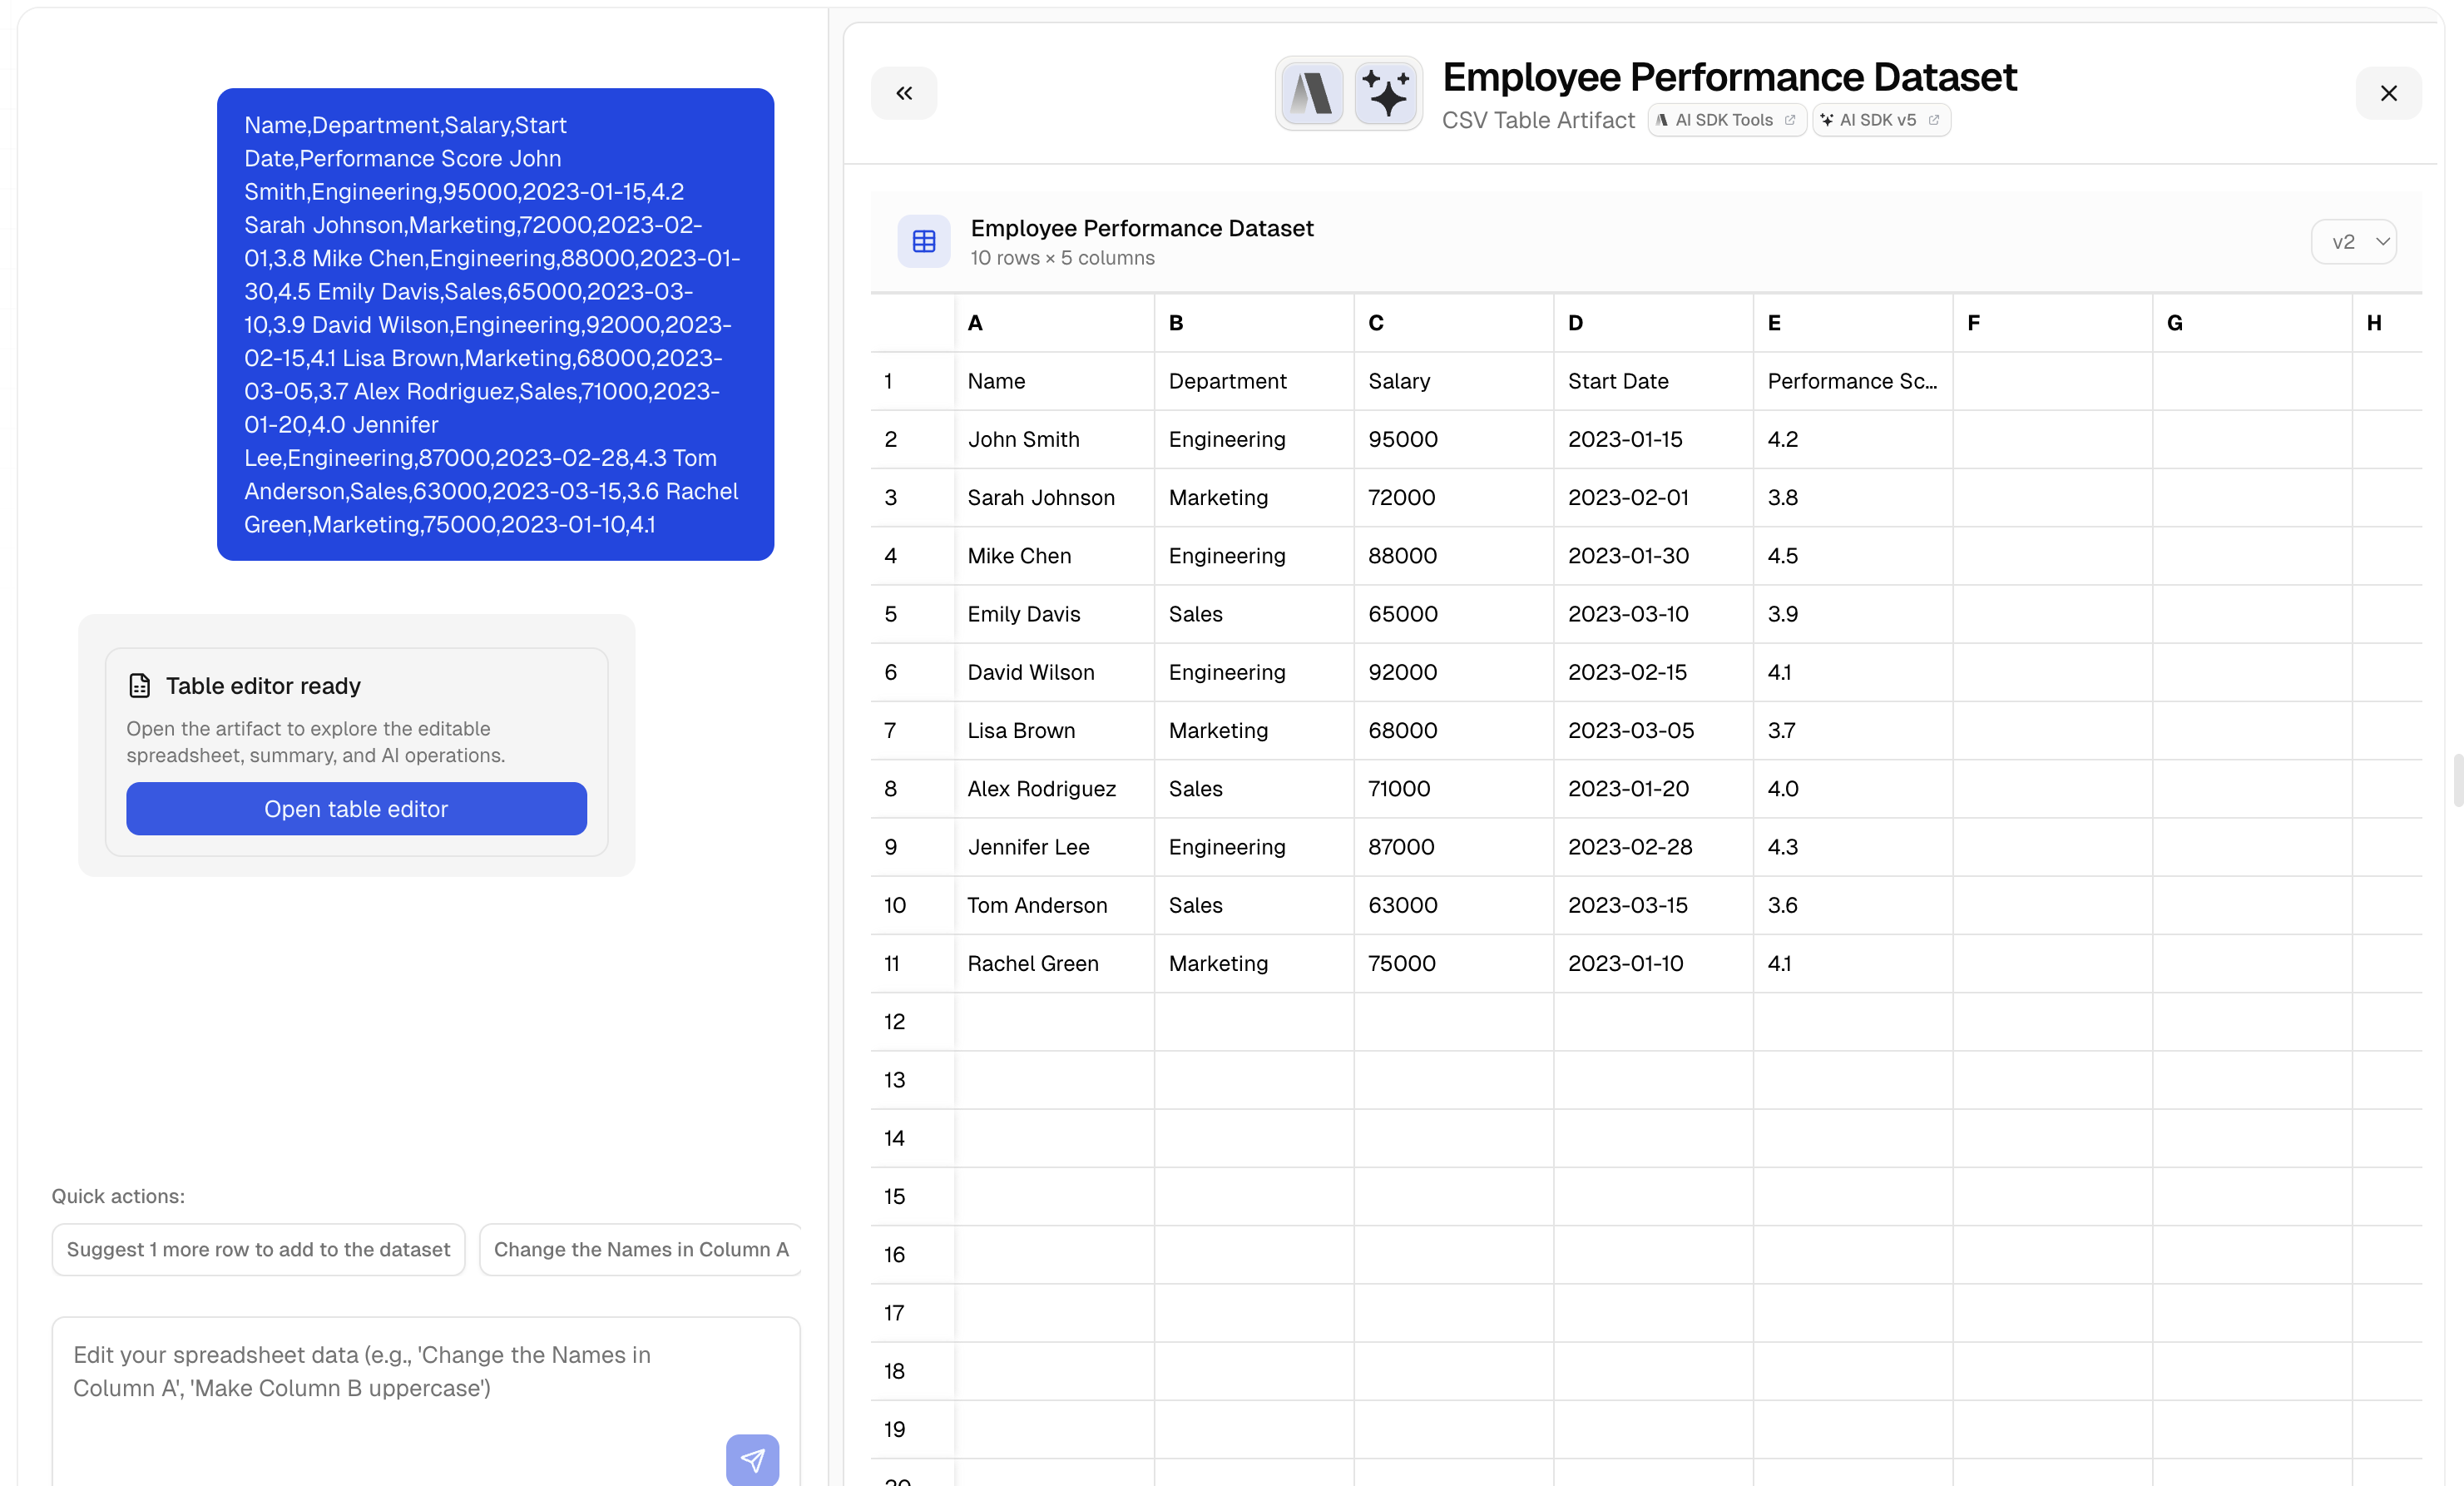Select column A header
The image size is (2464, 1486).
pos(1053,323)
